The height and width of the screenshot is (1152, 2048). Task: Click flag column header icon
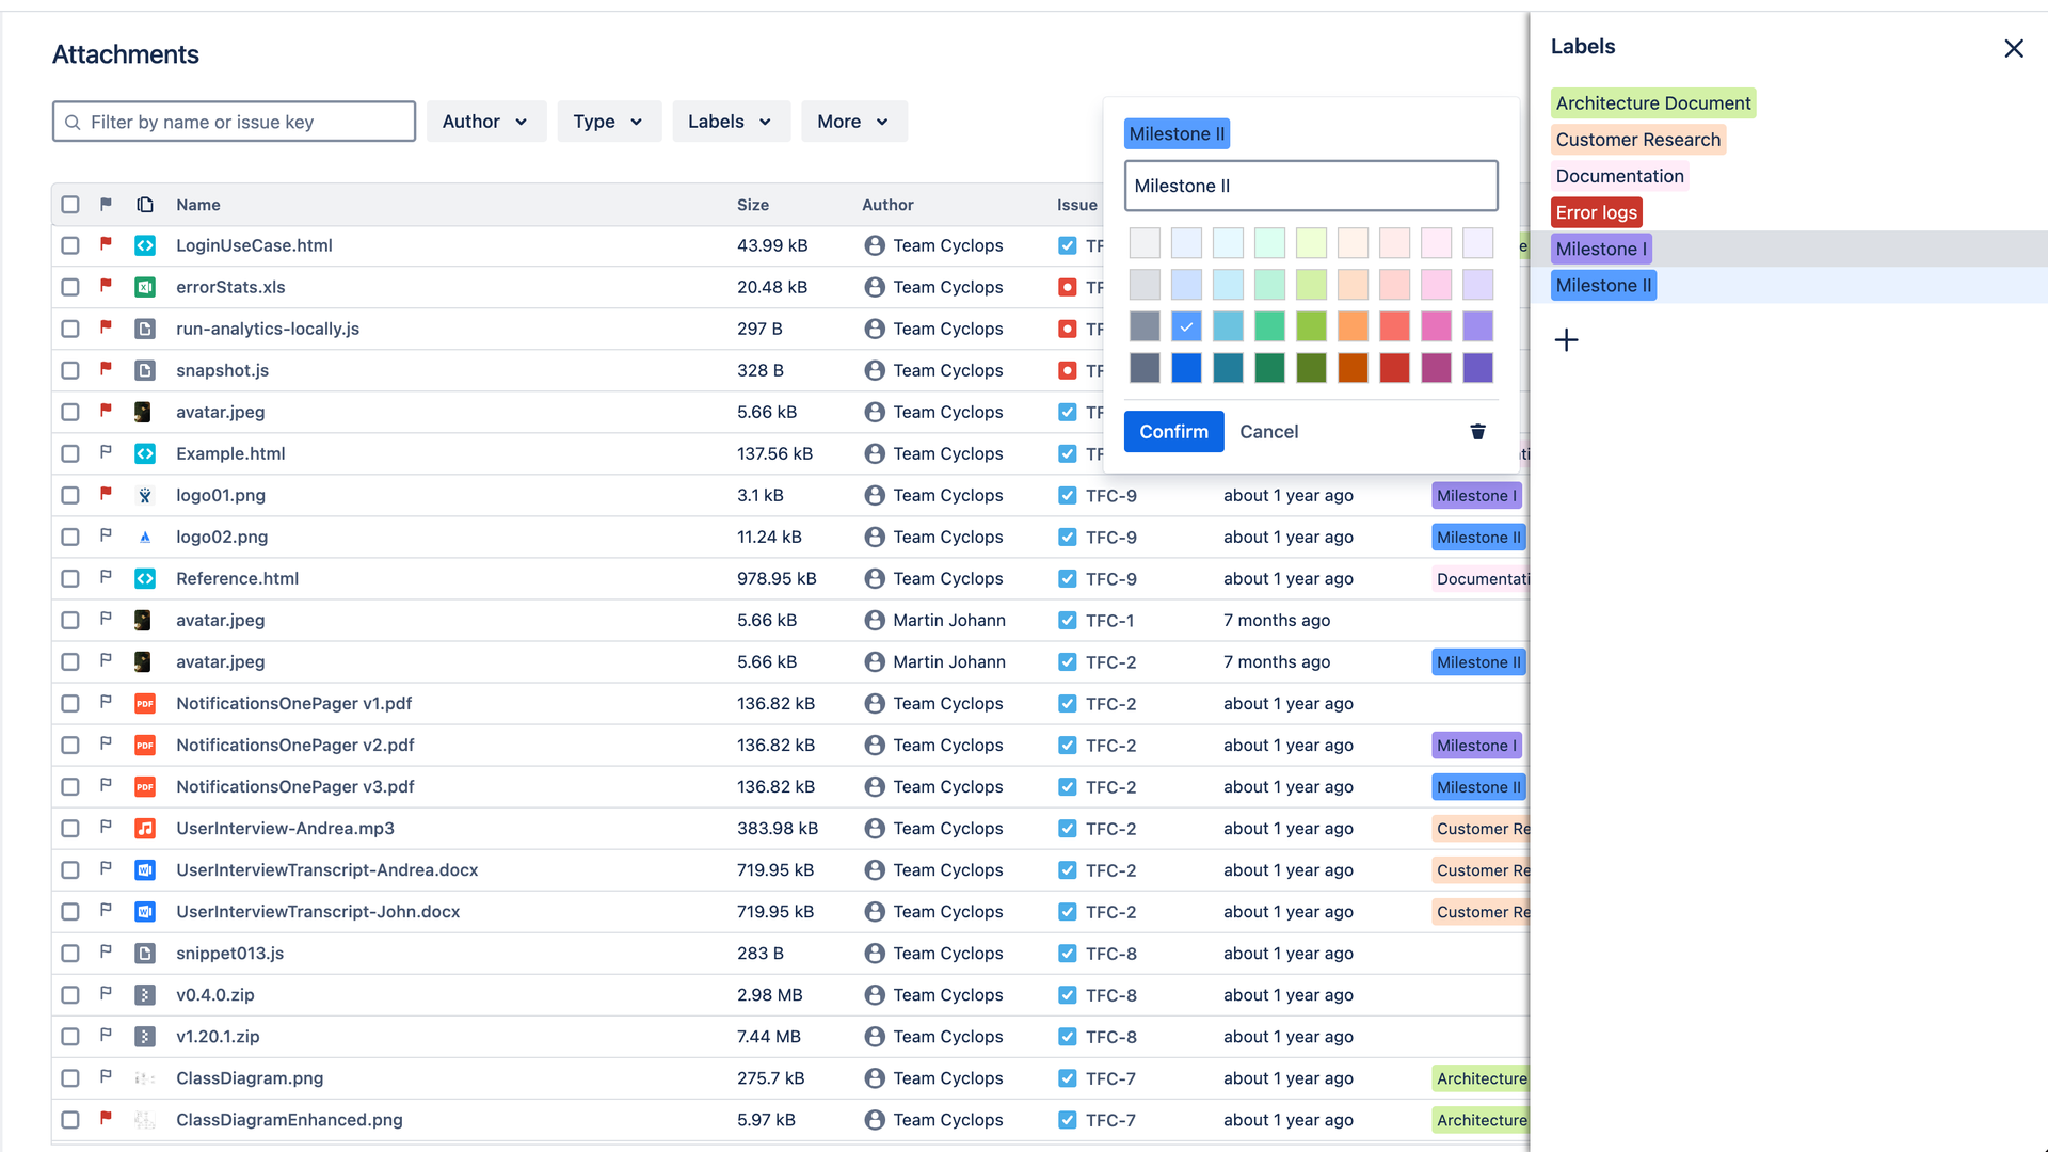[106, 204]
